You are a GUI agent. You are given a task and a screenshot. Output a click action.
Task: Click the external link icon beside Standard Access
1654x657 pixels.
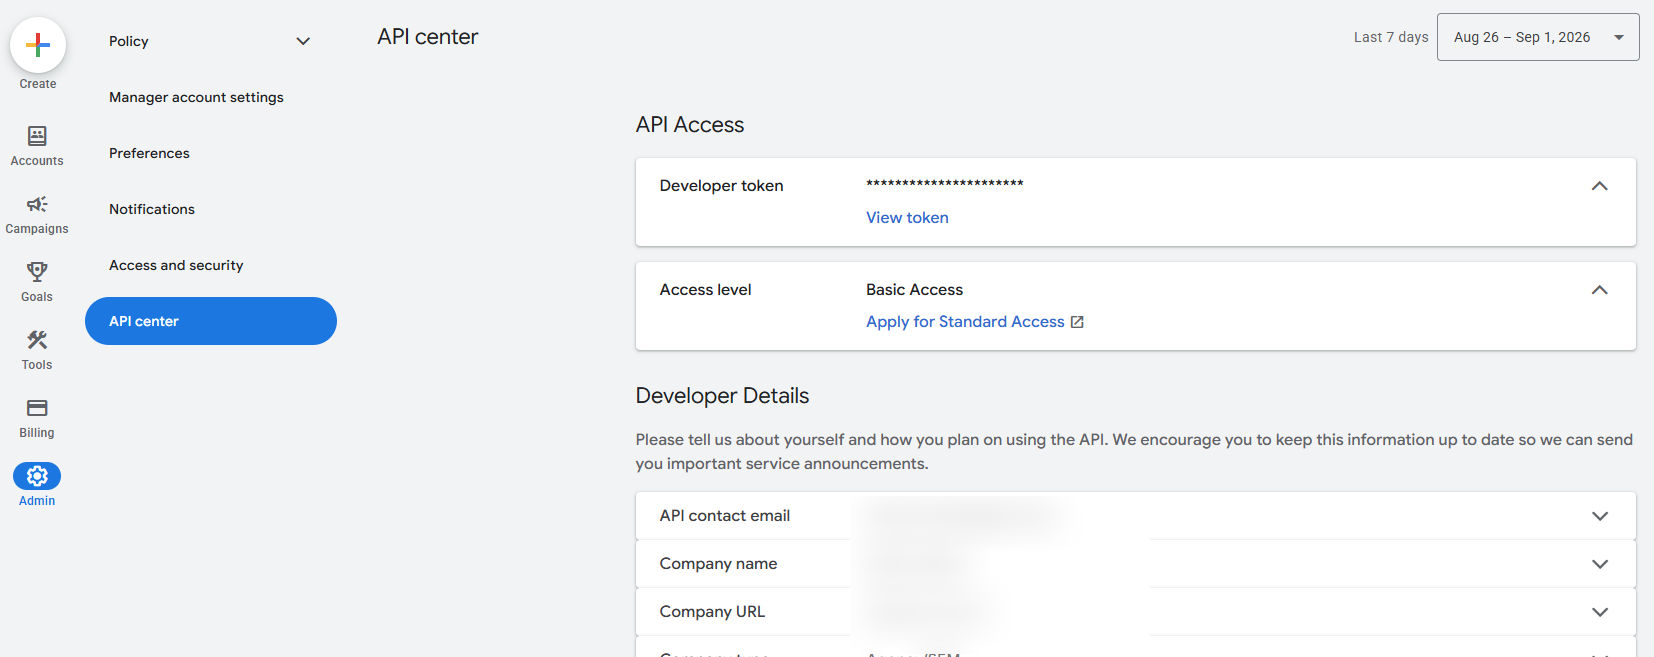tap(1077, 322)
